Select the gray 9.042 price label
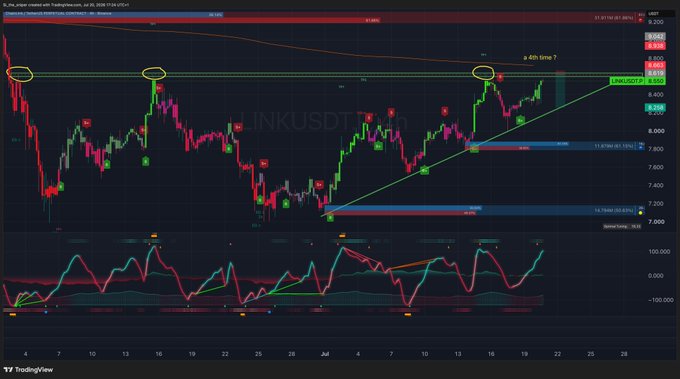 coord(655,37)
